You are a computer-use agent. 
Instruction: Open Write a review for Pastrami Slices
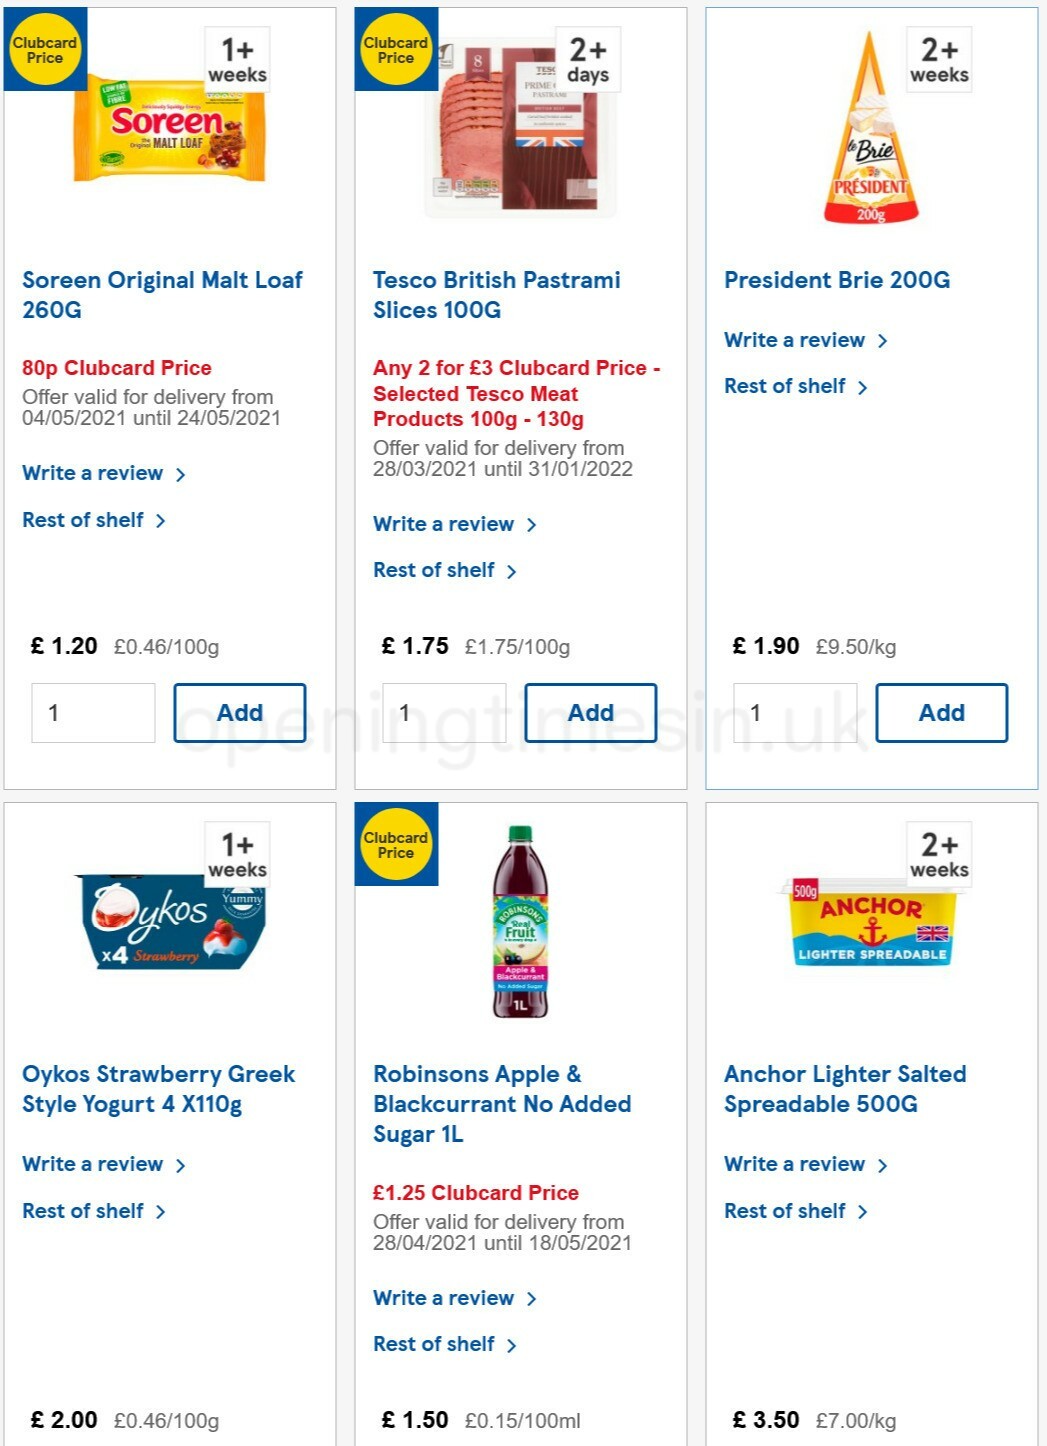443,524
